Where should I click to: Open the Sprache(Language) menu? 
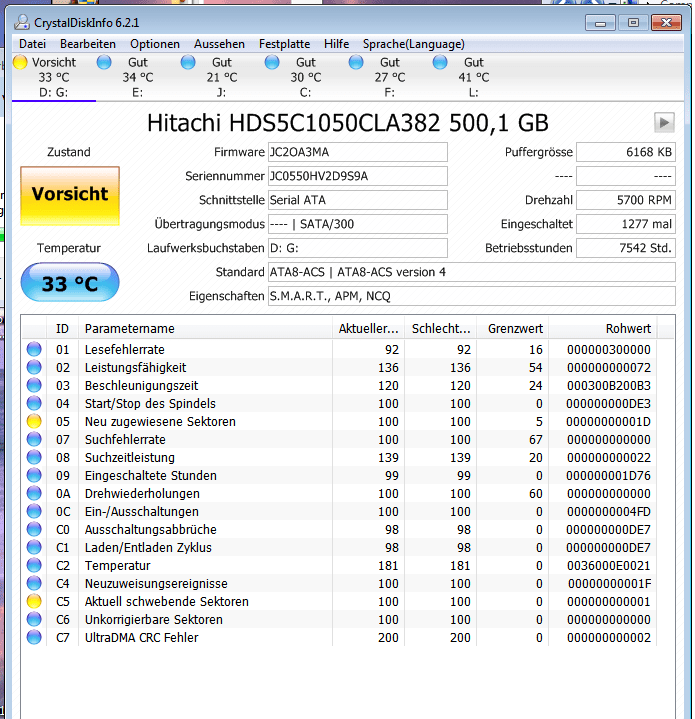pos(414,44)
